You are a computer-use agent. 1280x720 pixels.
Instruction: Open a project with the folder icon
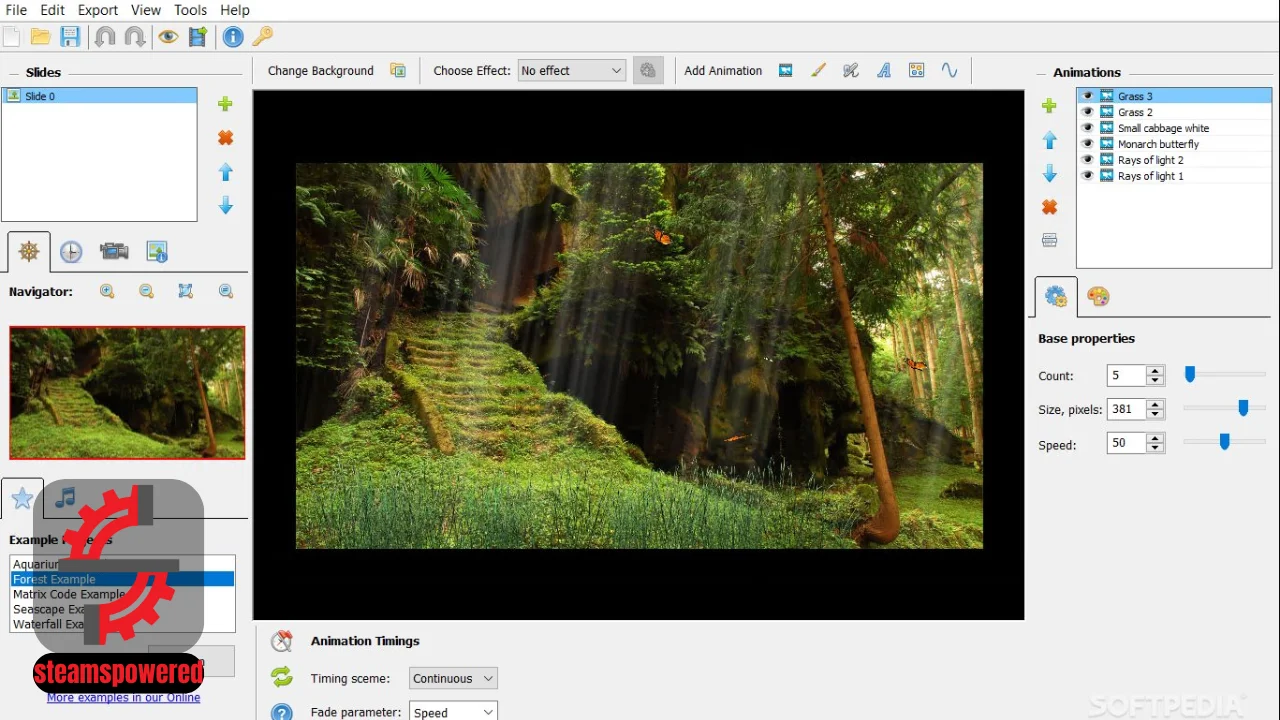click(x=40, y=37)
